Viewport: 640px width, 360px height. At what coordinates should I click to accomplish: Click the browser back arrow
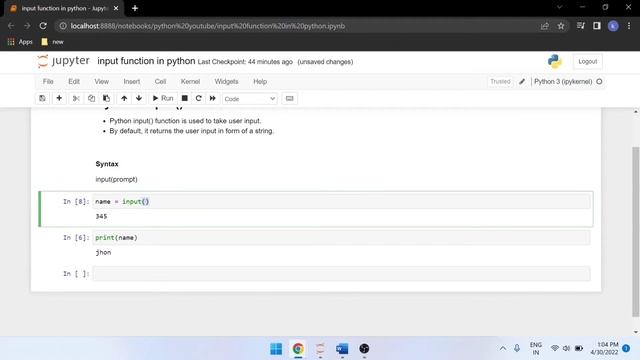[11, 26]
